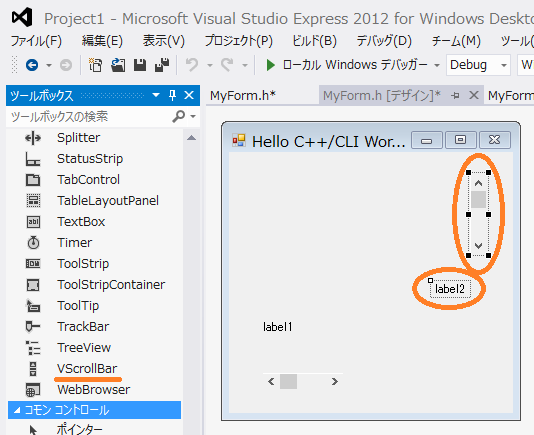This screenshot has width=534, height=435.
Task: Select the StatusStrip icon in toolbox
Action: (33, 159)
